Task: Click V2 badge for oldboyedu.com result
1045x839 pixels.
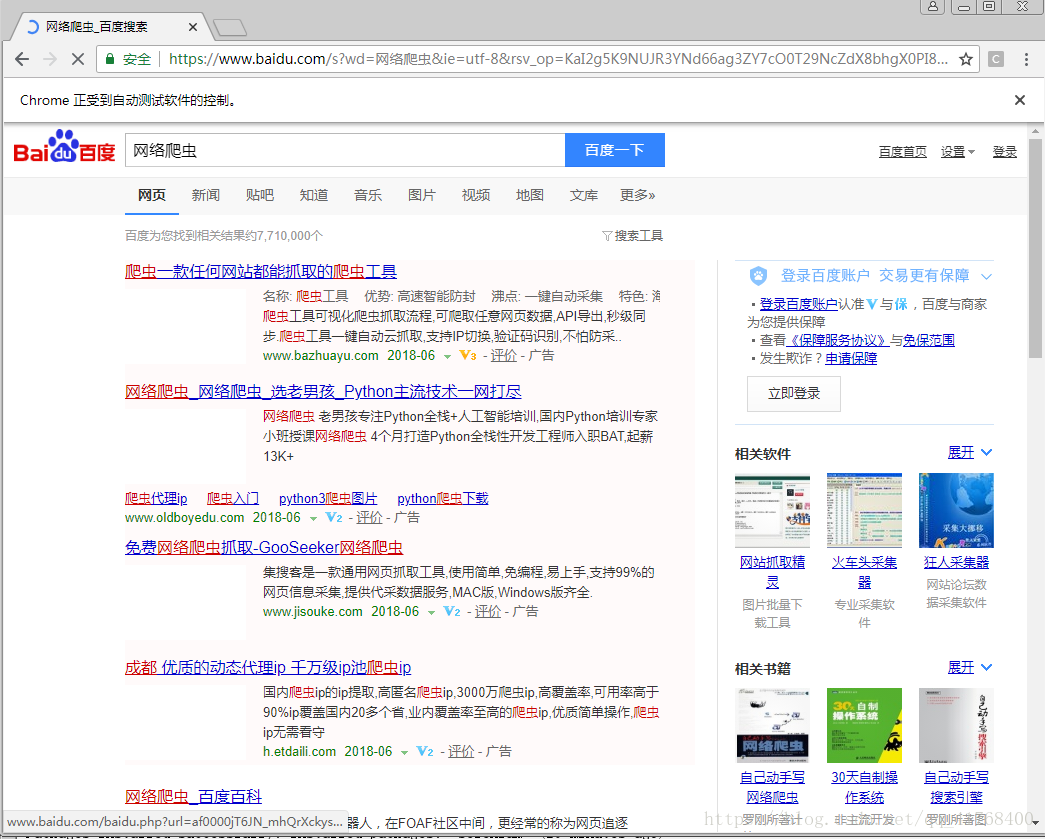Action: click(x=334, y=517)
